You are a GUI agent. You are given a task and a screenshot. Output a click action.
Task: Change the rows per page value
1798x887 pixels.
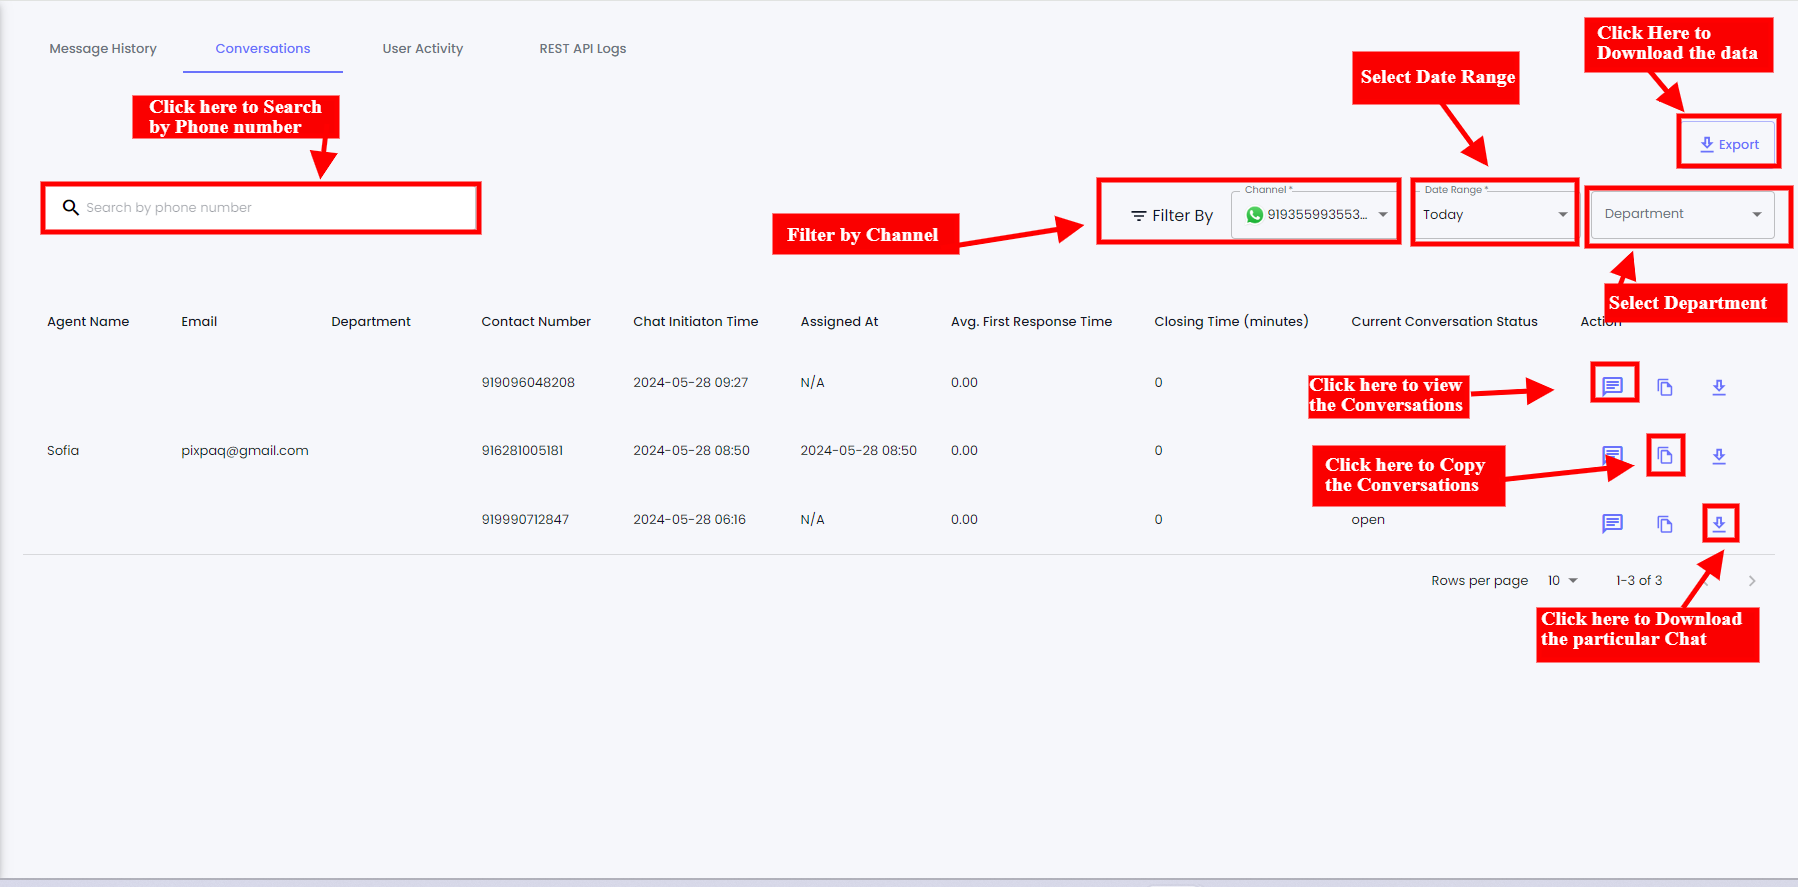[x=1562, y=581]
